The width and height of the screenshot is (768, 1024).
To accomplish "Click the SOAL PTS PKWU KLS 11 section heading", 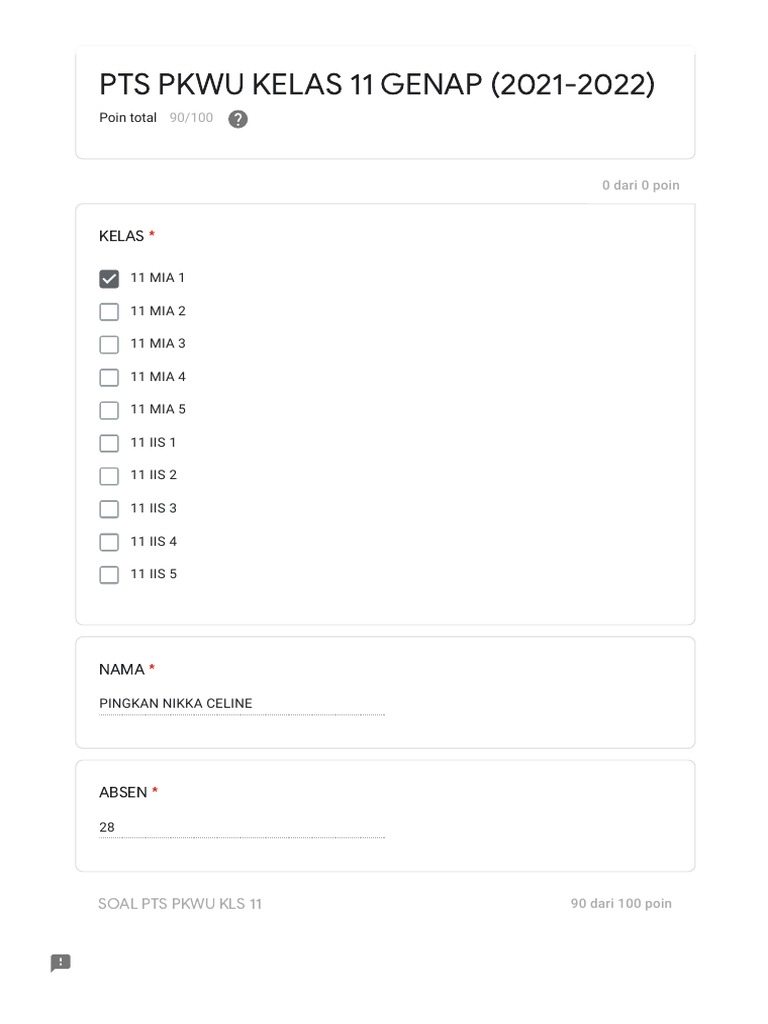I will click(x=180, y=904).
